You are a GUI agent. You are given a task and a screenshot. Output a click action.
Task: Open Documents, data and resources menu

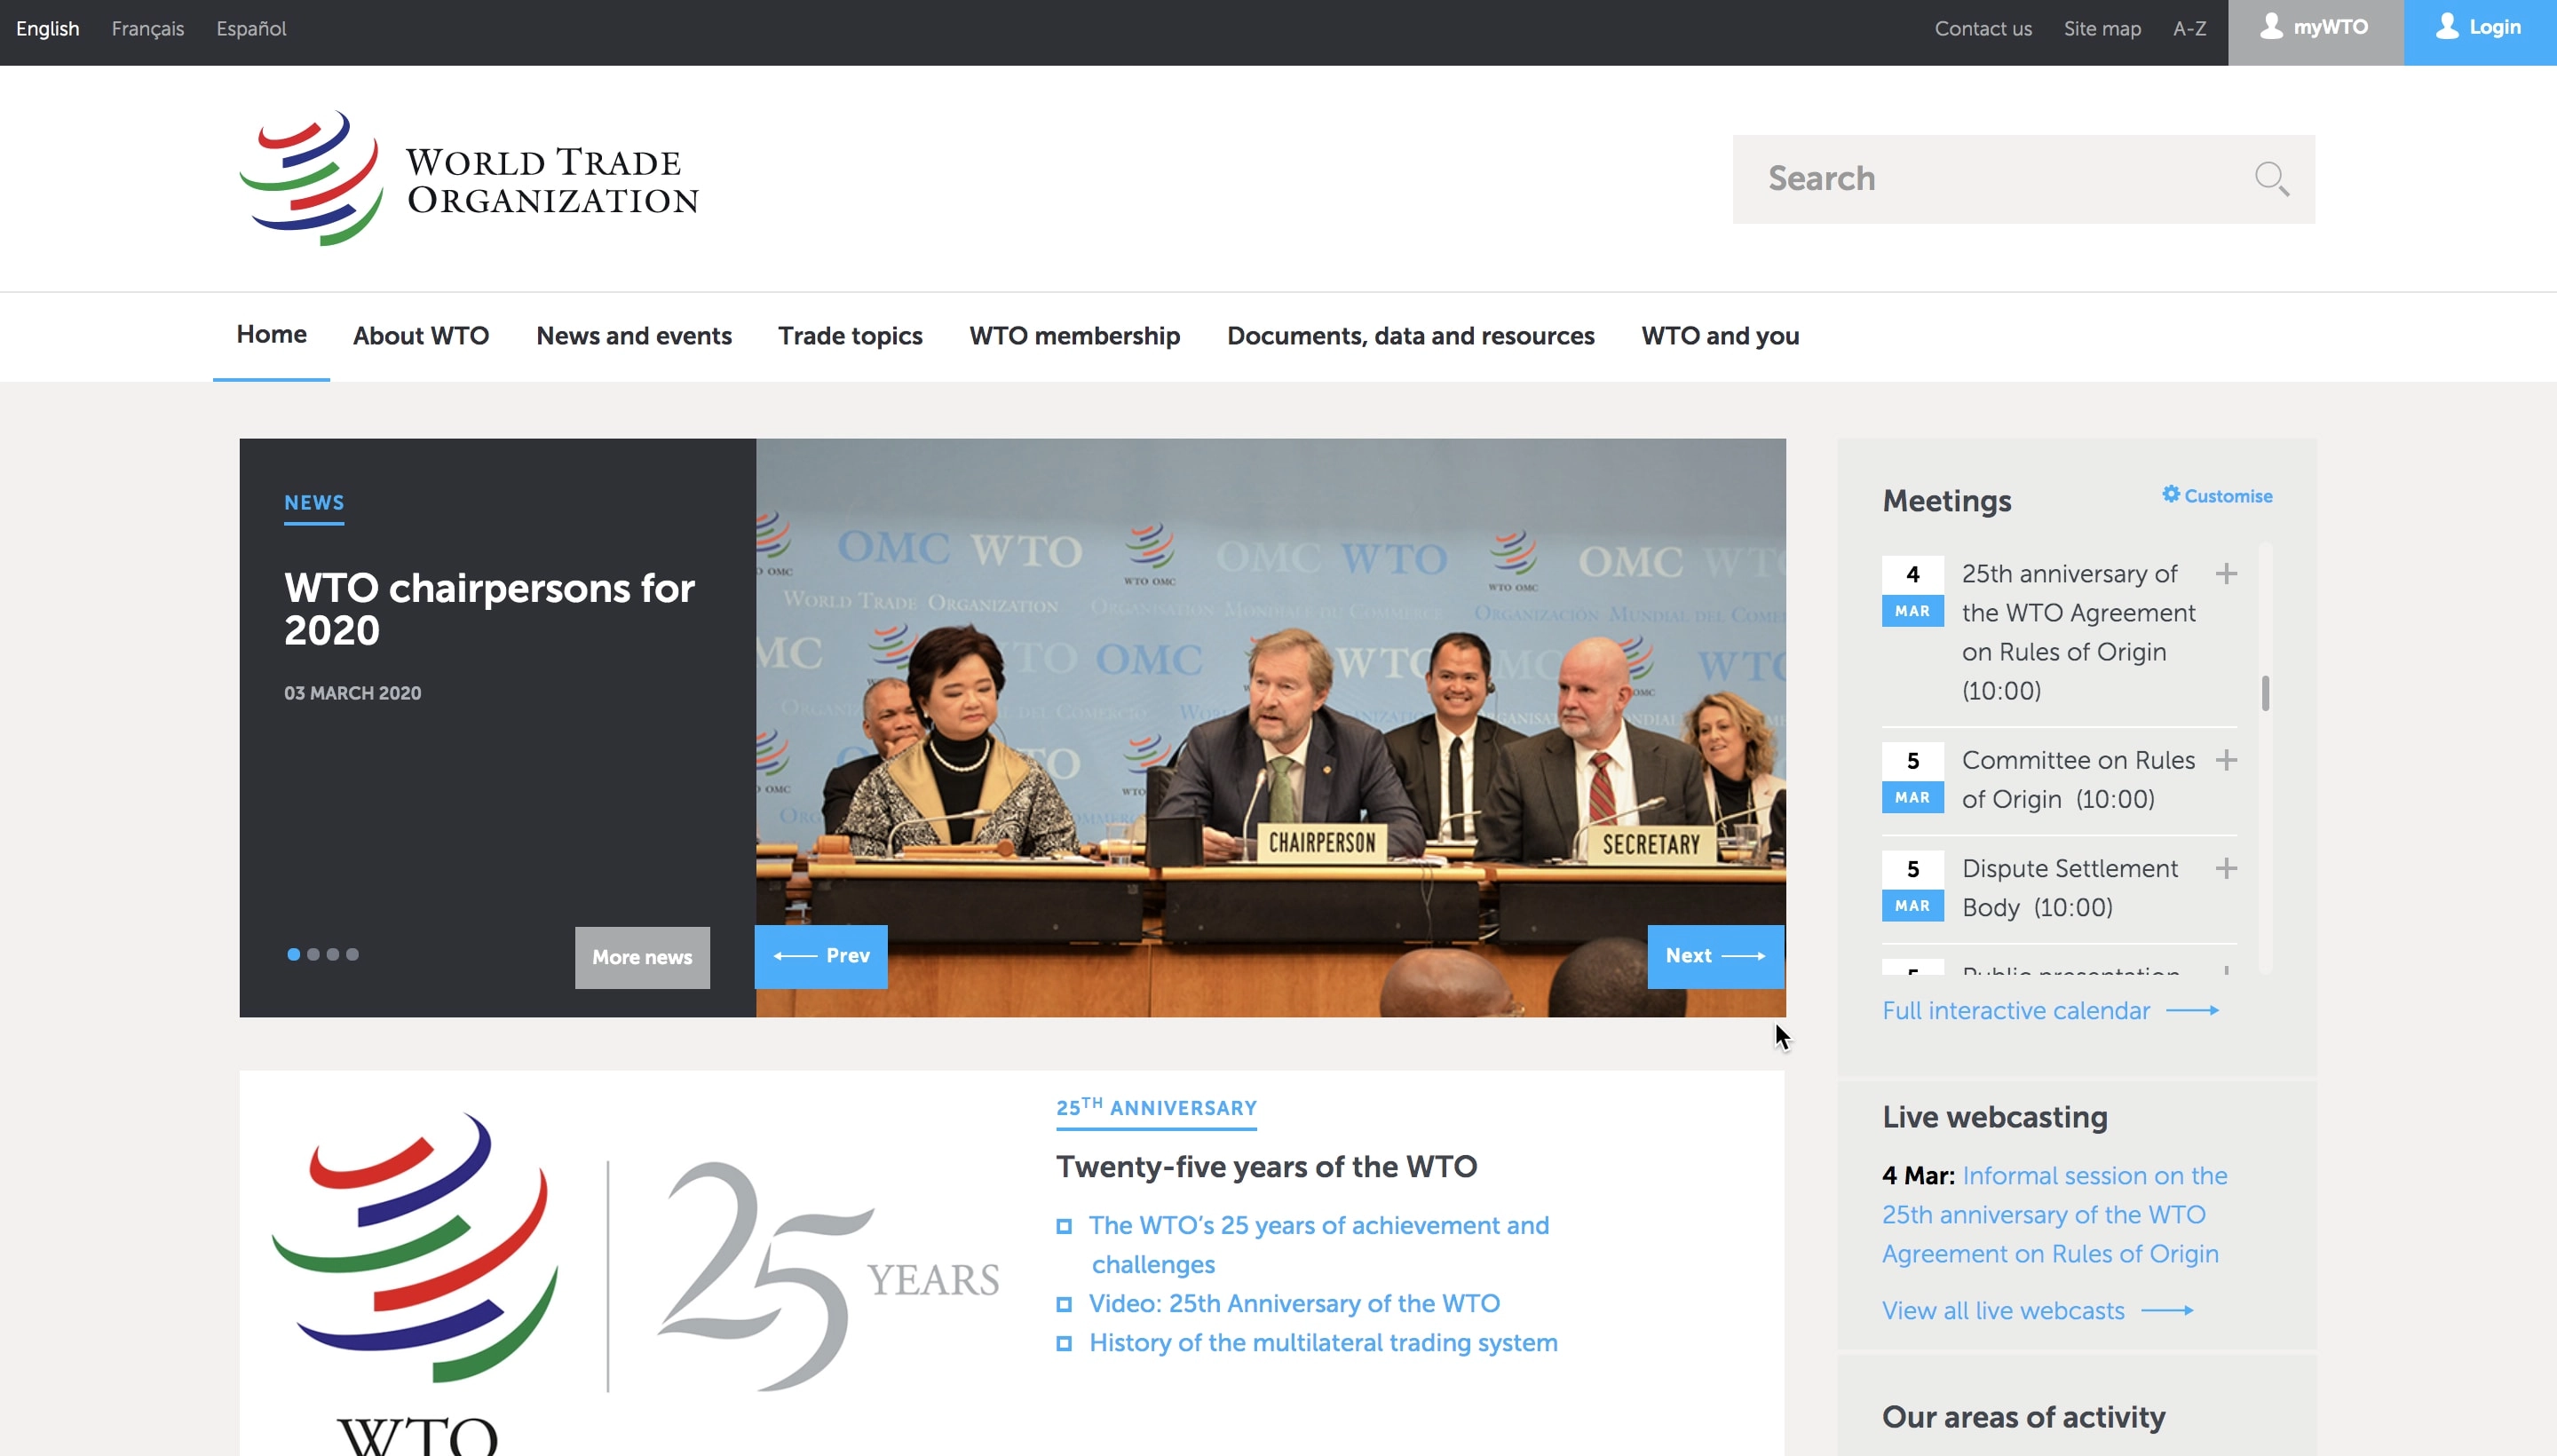(x=1410, y=336)
